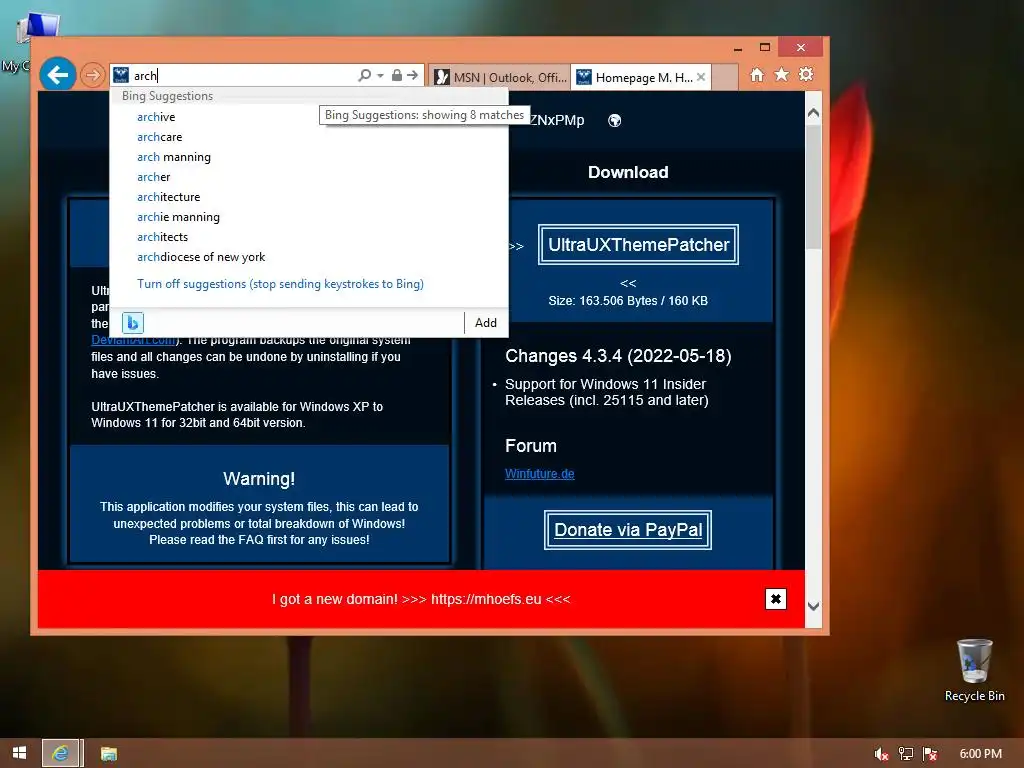This screenshot has height=768, width=1024.
Task: Open the Home page icon
Action: coord(757,75)
